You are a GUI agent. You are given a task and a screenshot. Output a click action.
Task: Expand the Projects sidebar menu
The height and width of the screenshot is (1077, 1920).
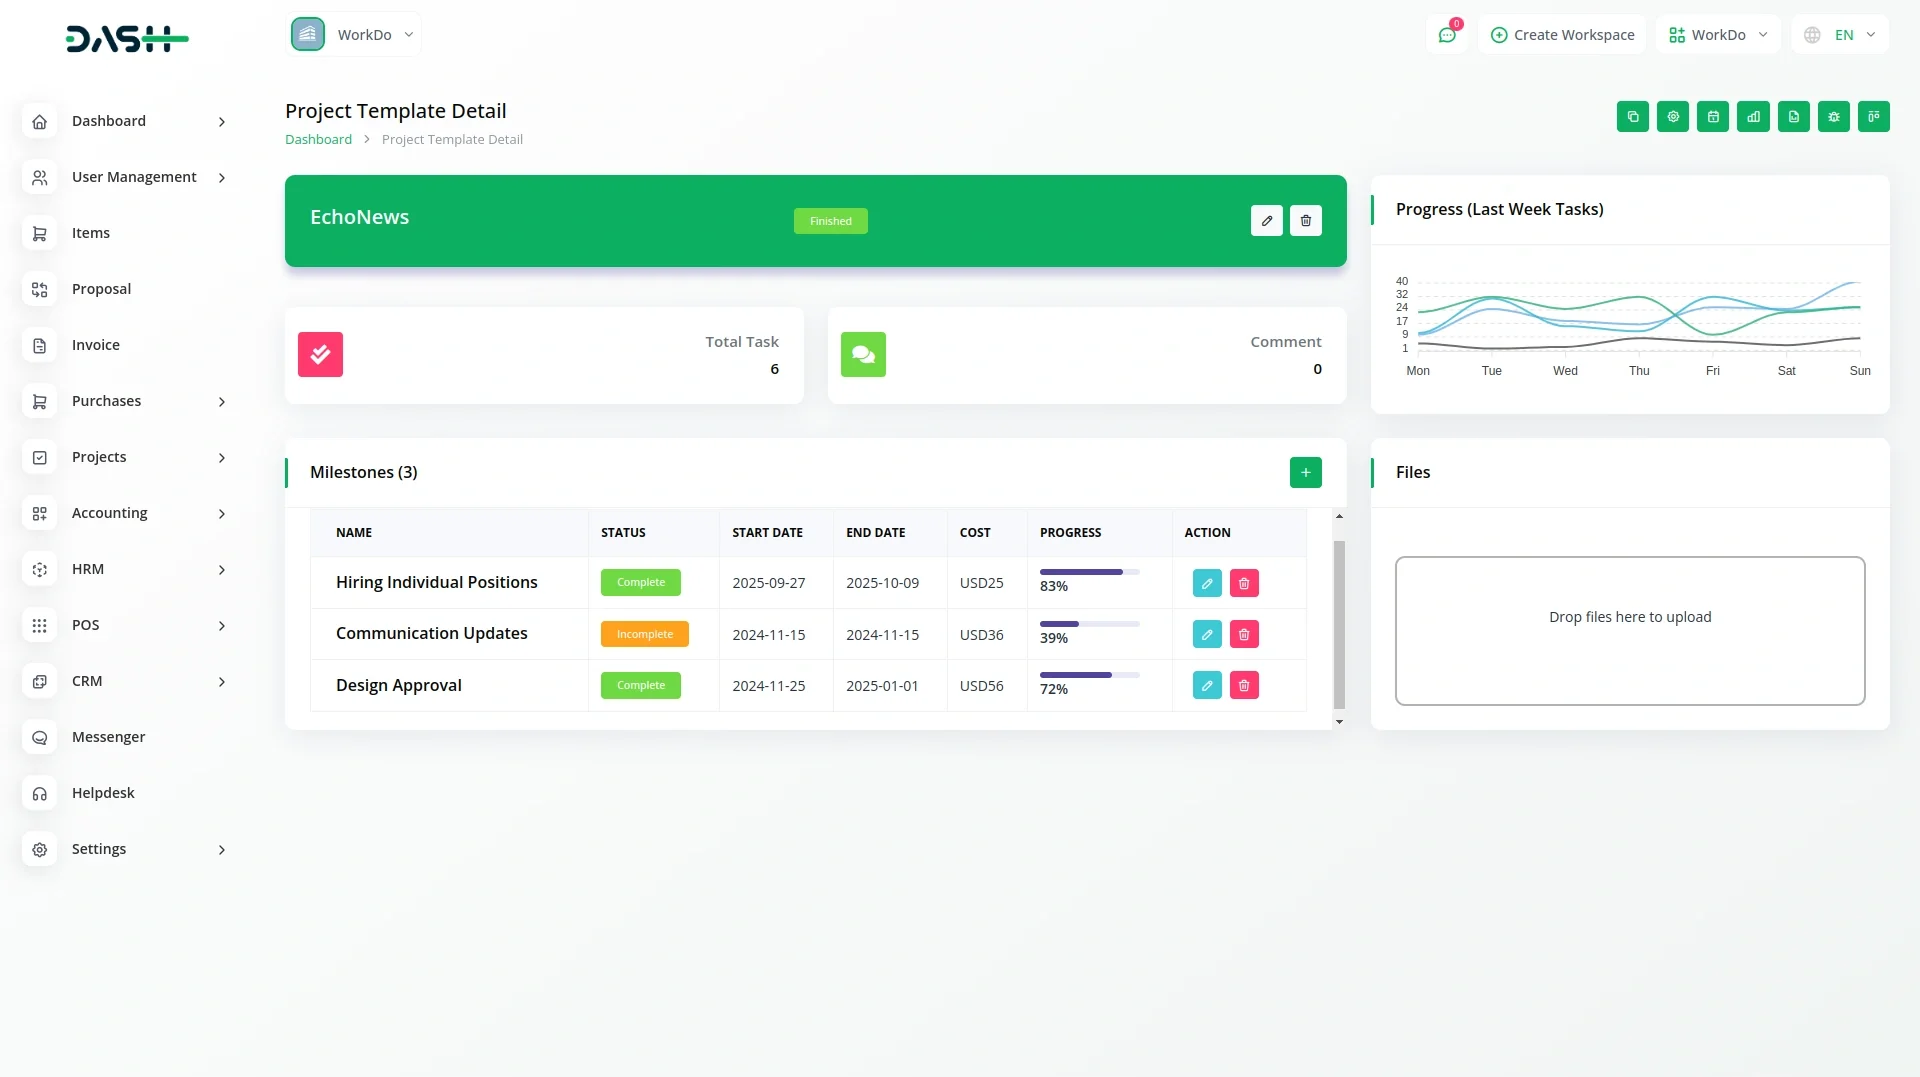point(124,457)
